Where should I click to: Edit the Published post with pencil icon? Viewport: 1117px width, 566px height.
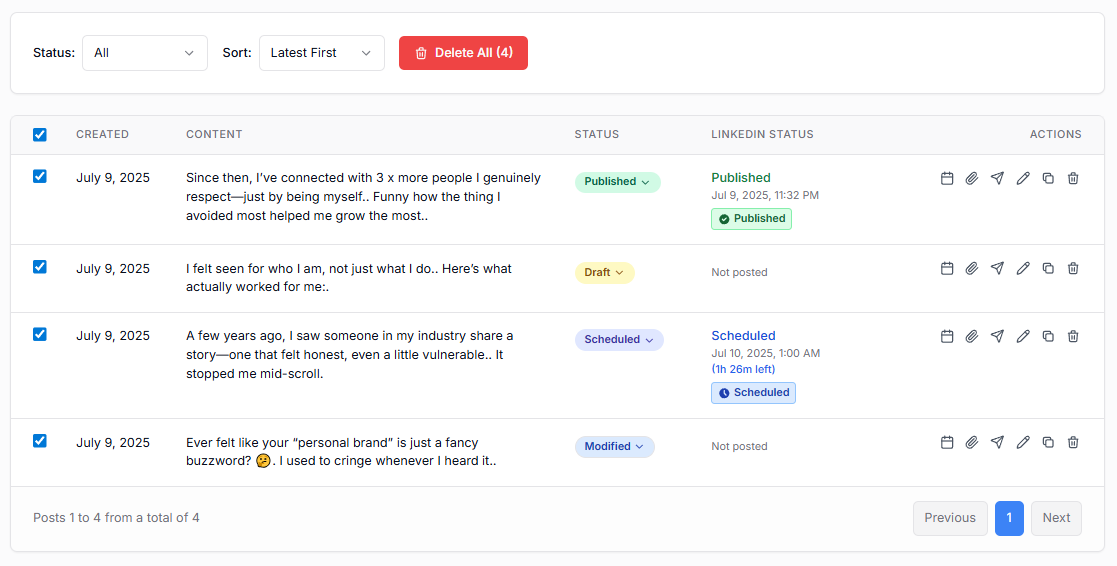click(1023, 178)
